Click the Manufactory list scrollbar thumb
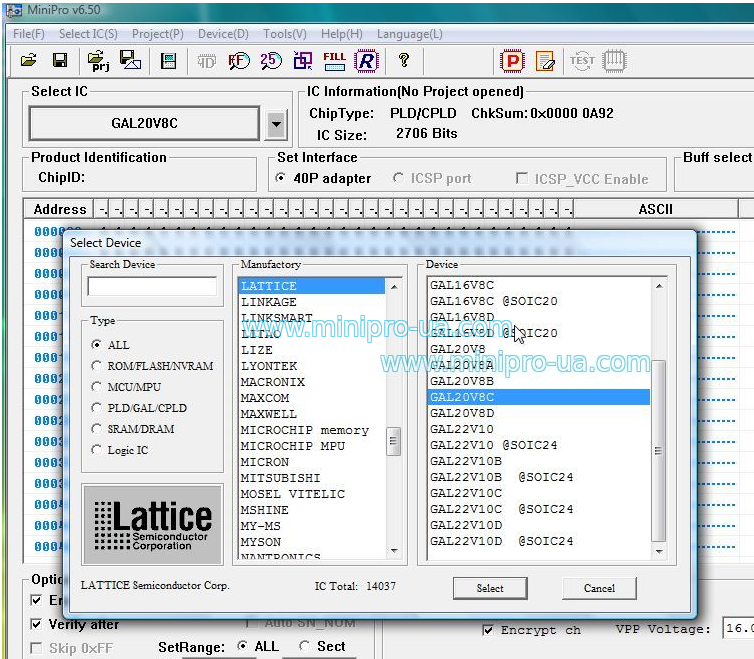The height and width of the screenshot is (659, 754). [393, 441]
